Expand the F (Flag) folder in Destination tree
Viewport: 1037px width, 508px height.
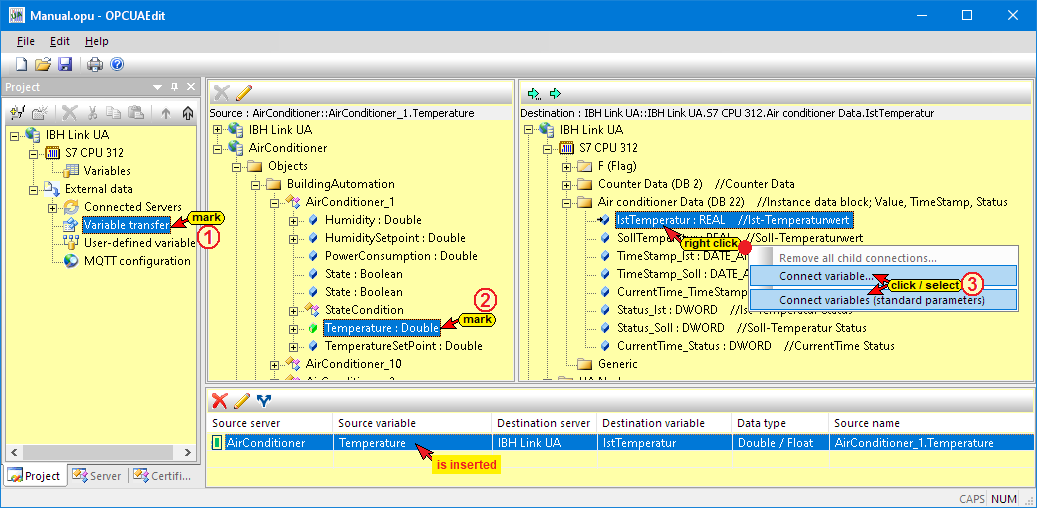[x=566, y=166]
